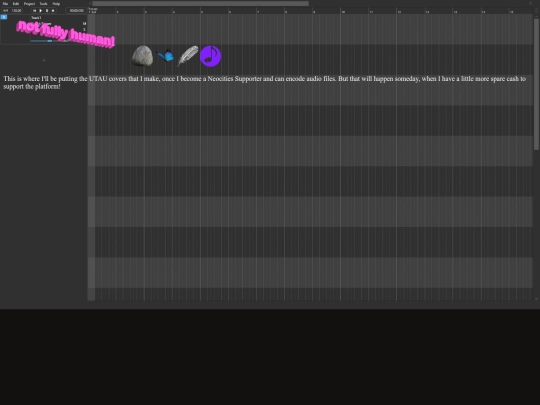Click the pink "not fully human!" logo
Image resolution: width=540 pixels, height=405 pixels.
pos(65,34)
